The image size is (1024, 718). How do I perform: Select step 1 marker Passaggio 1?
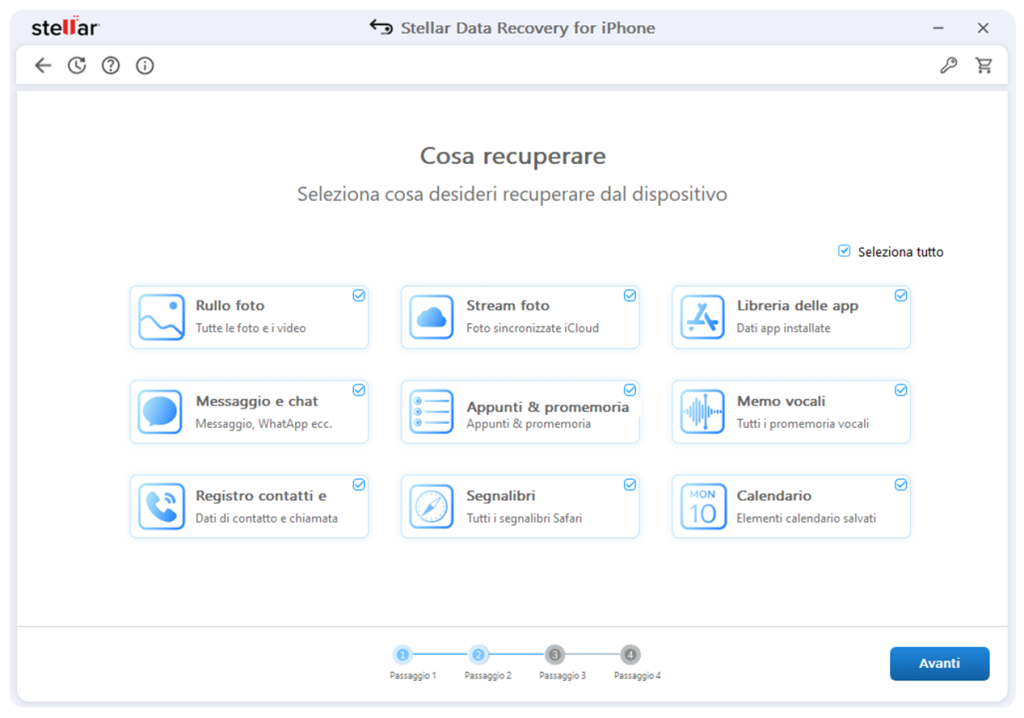[x=403, y=655]
